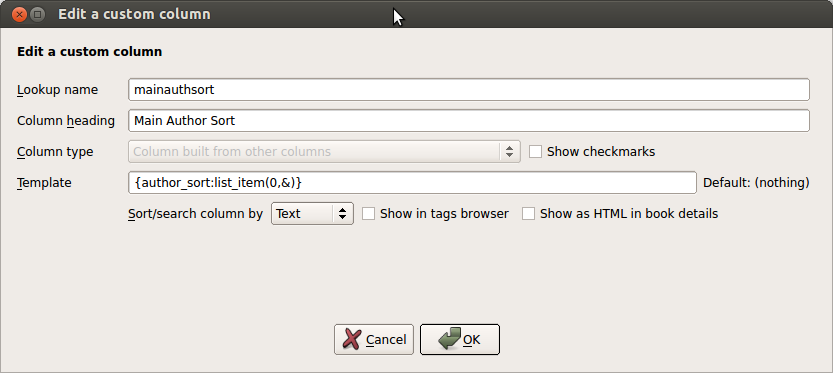The image size is (833, 373).
Task: Close the dialog with orange X button
Action: pos(20,14)
